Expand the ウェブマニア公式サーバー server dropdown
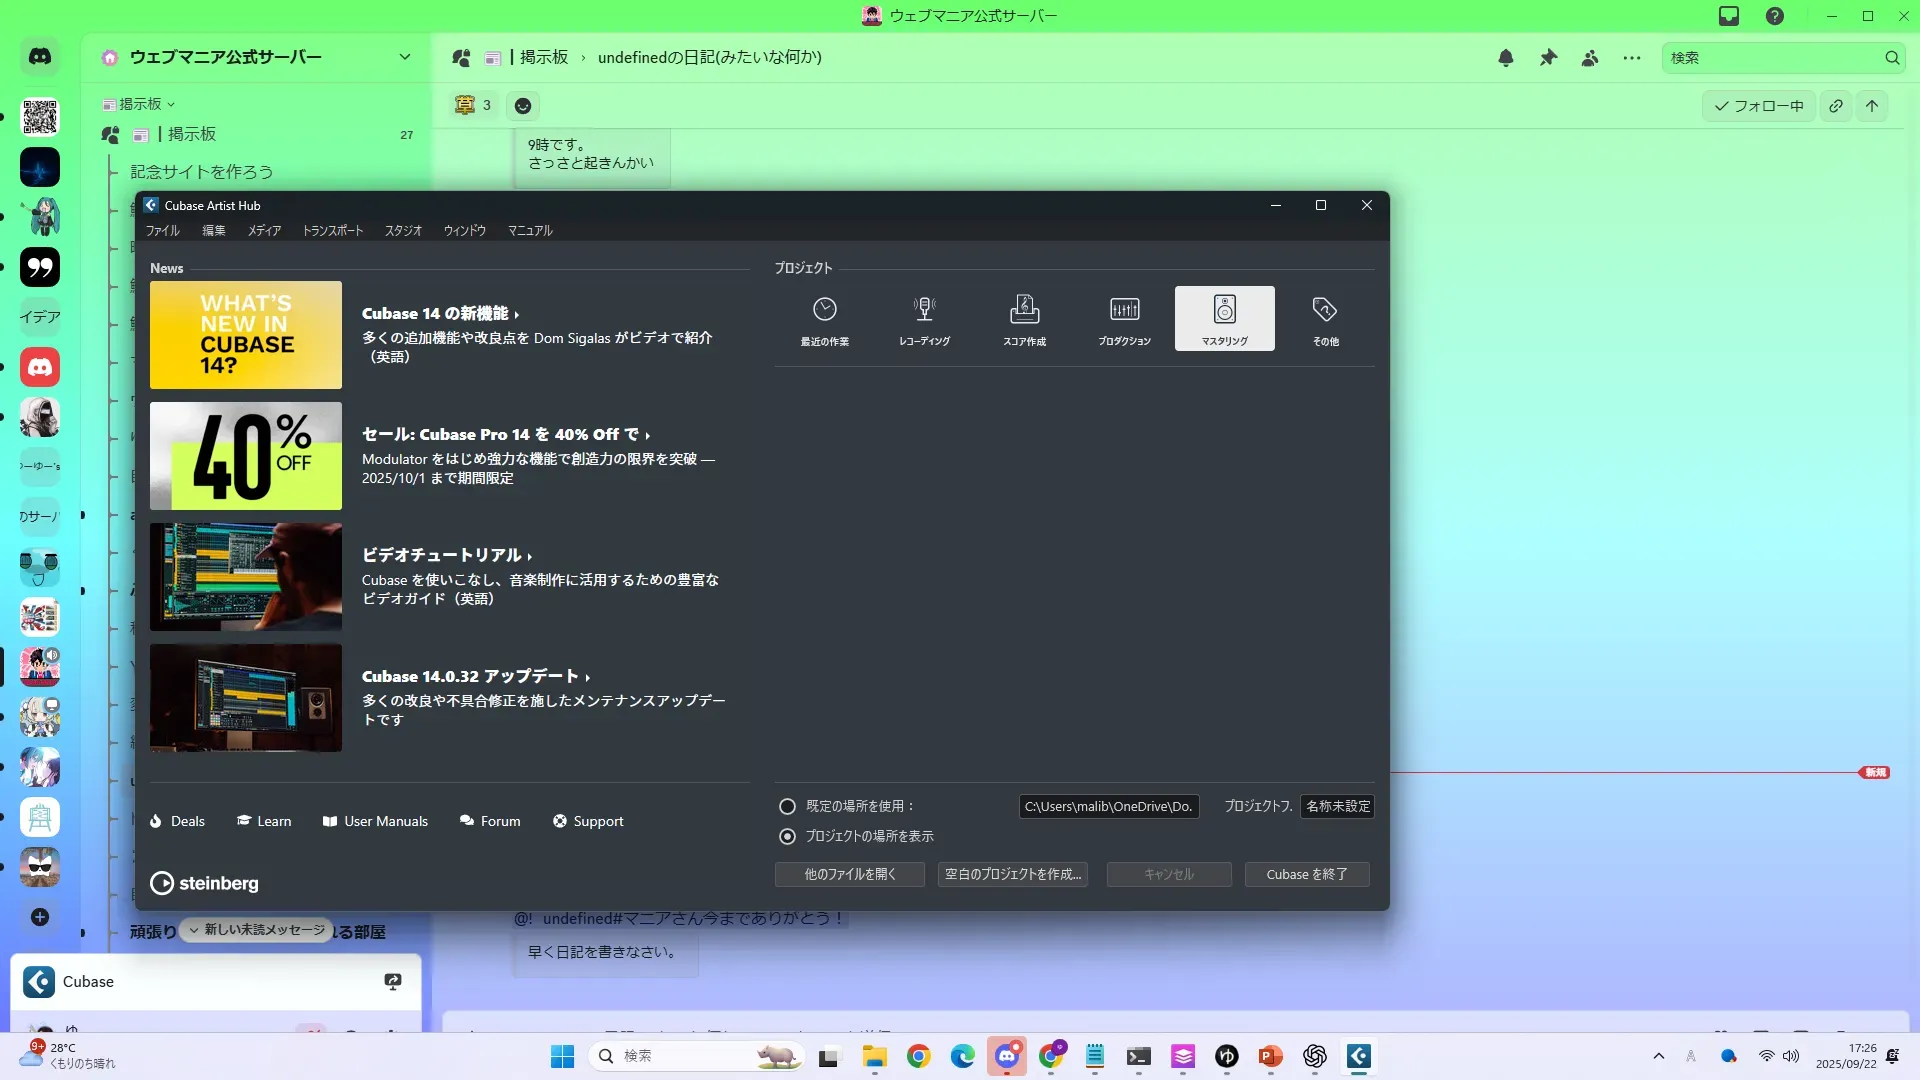The image size is (1920, 1080). pyautogui.click(x=405, y=57)
